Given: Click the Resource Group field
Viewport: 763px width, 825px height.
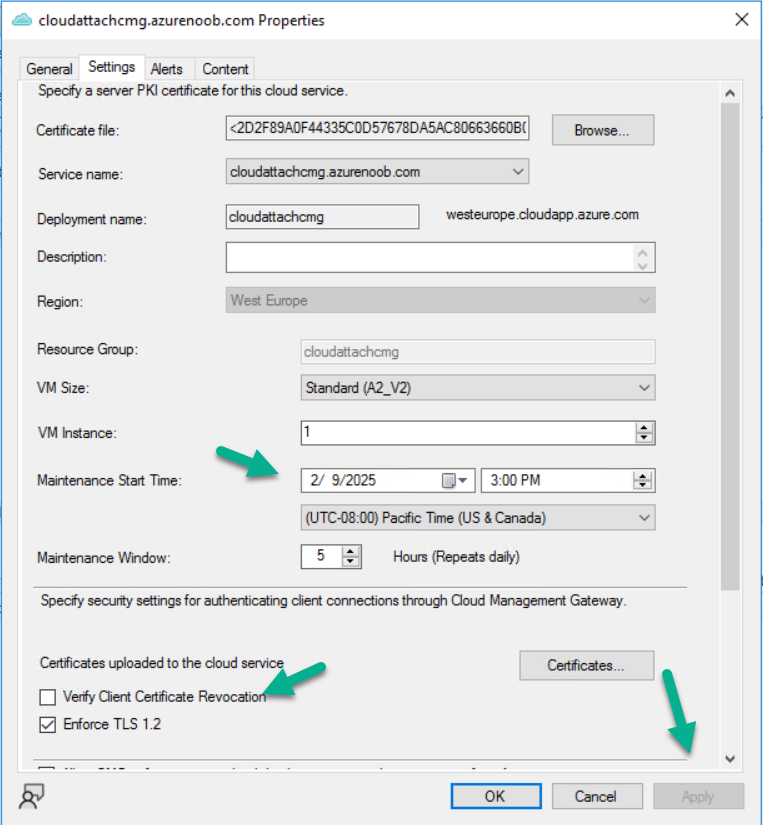Looking at the screenshot, I should (x=478, y=352).
